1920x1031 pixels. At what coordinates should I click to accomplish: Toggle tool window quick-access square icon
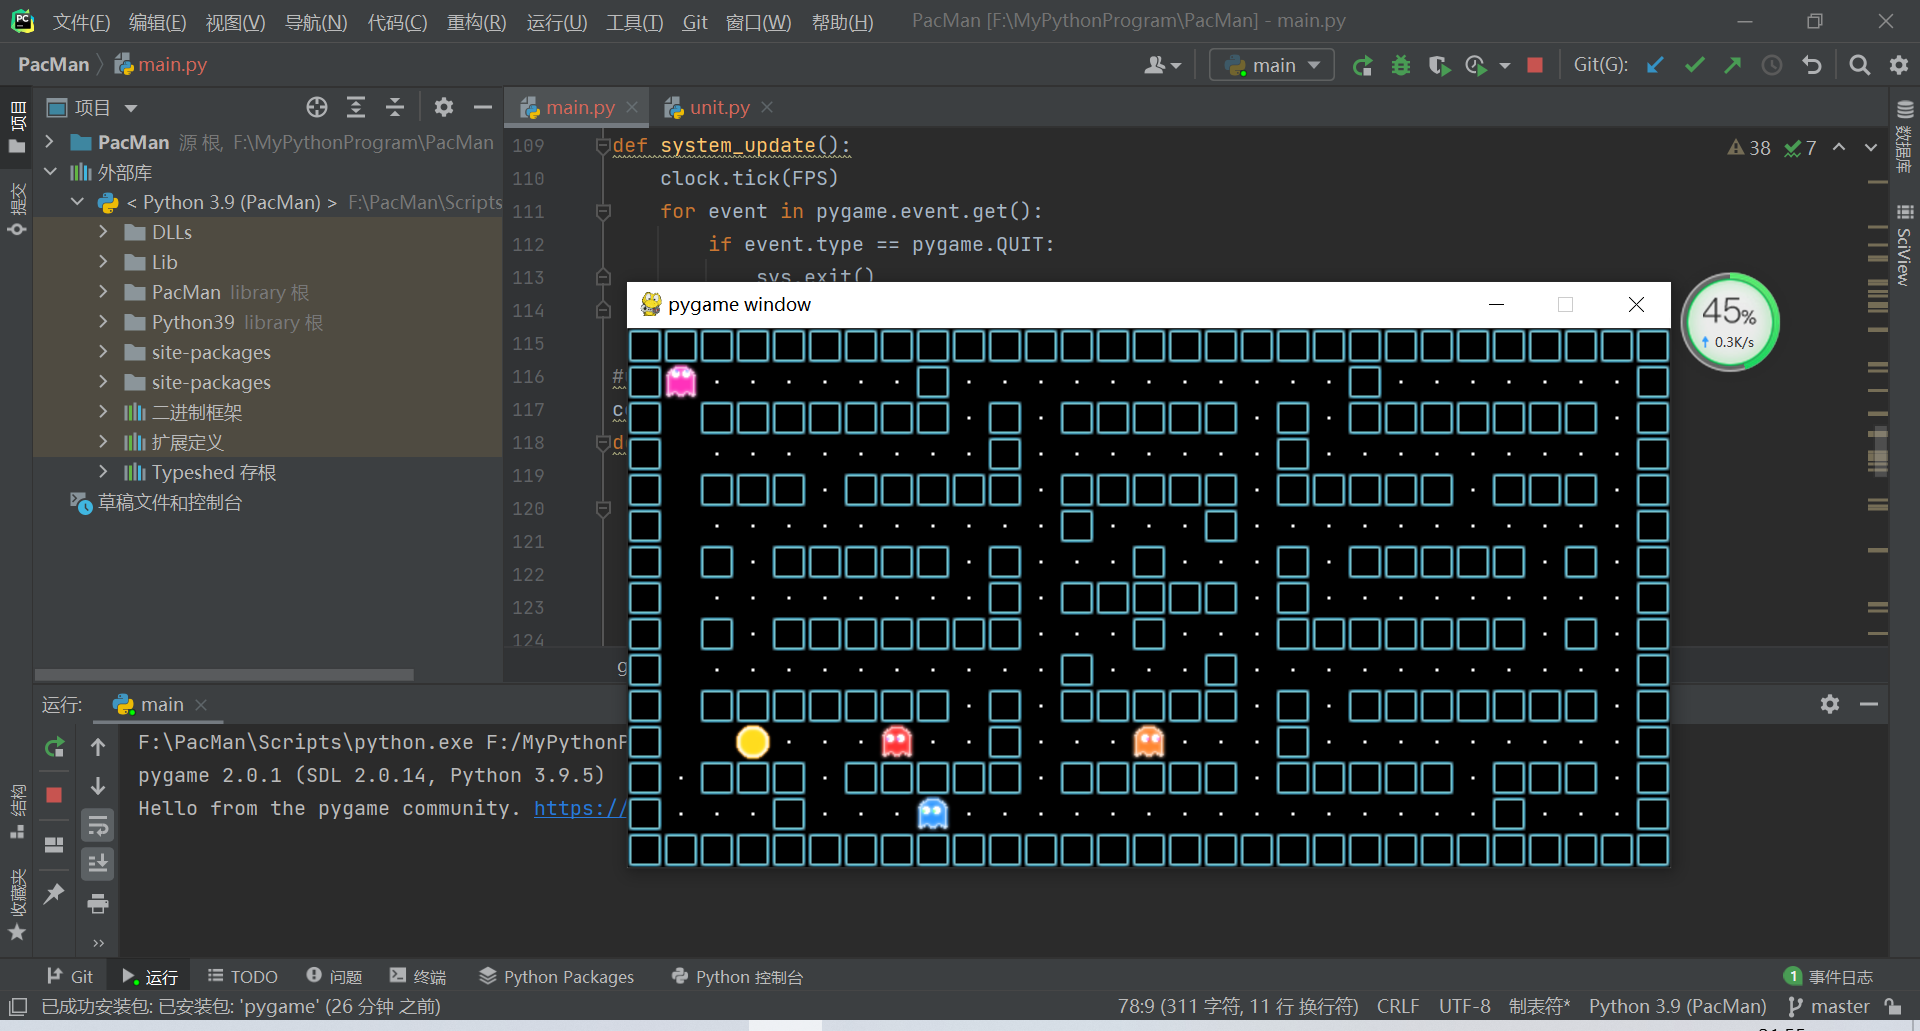(17, 1006)
